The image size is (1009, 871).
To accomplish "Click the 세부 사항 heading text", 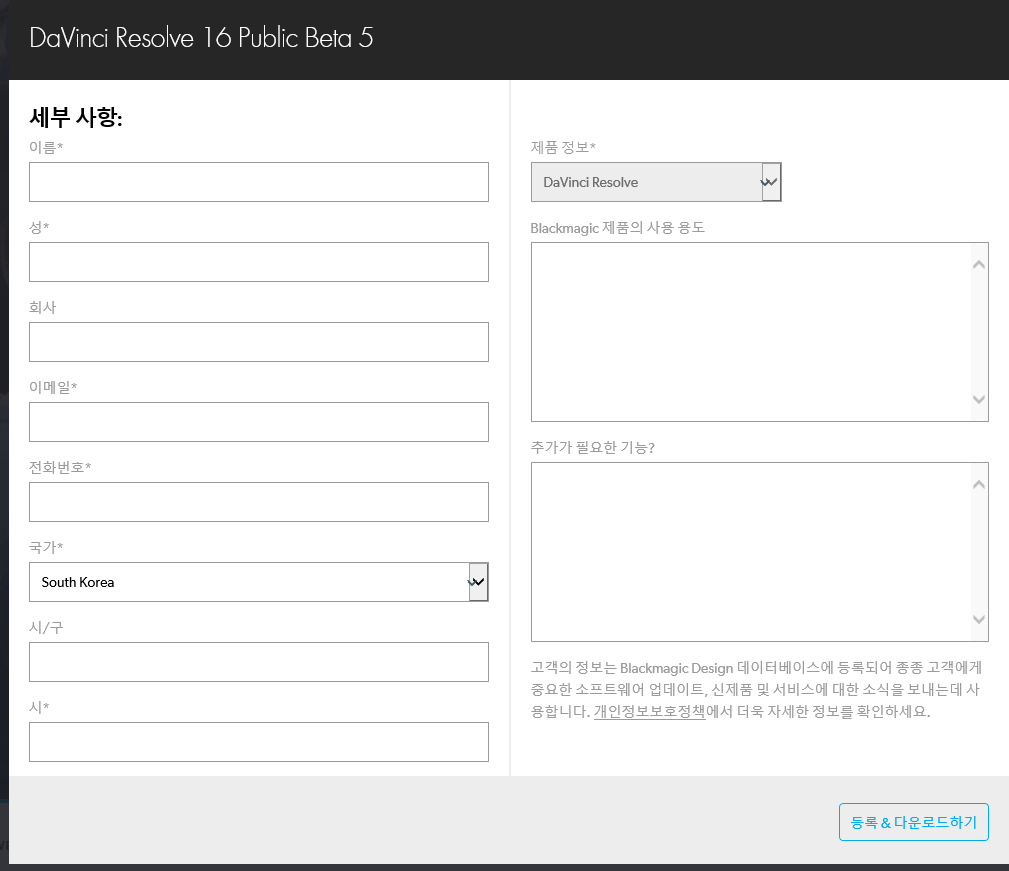I will point(76,117).
